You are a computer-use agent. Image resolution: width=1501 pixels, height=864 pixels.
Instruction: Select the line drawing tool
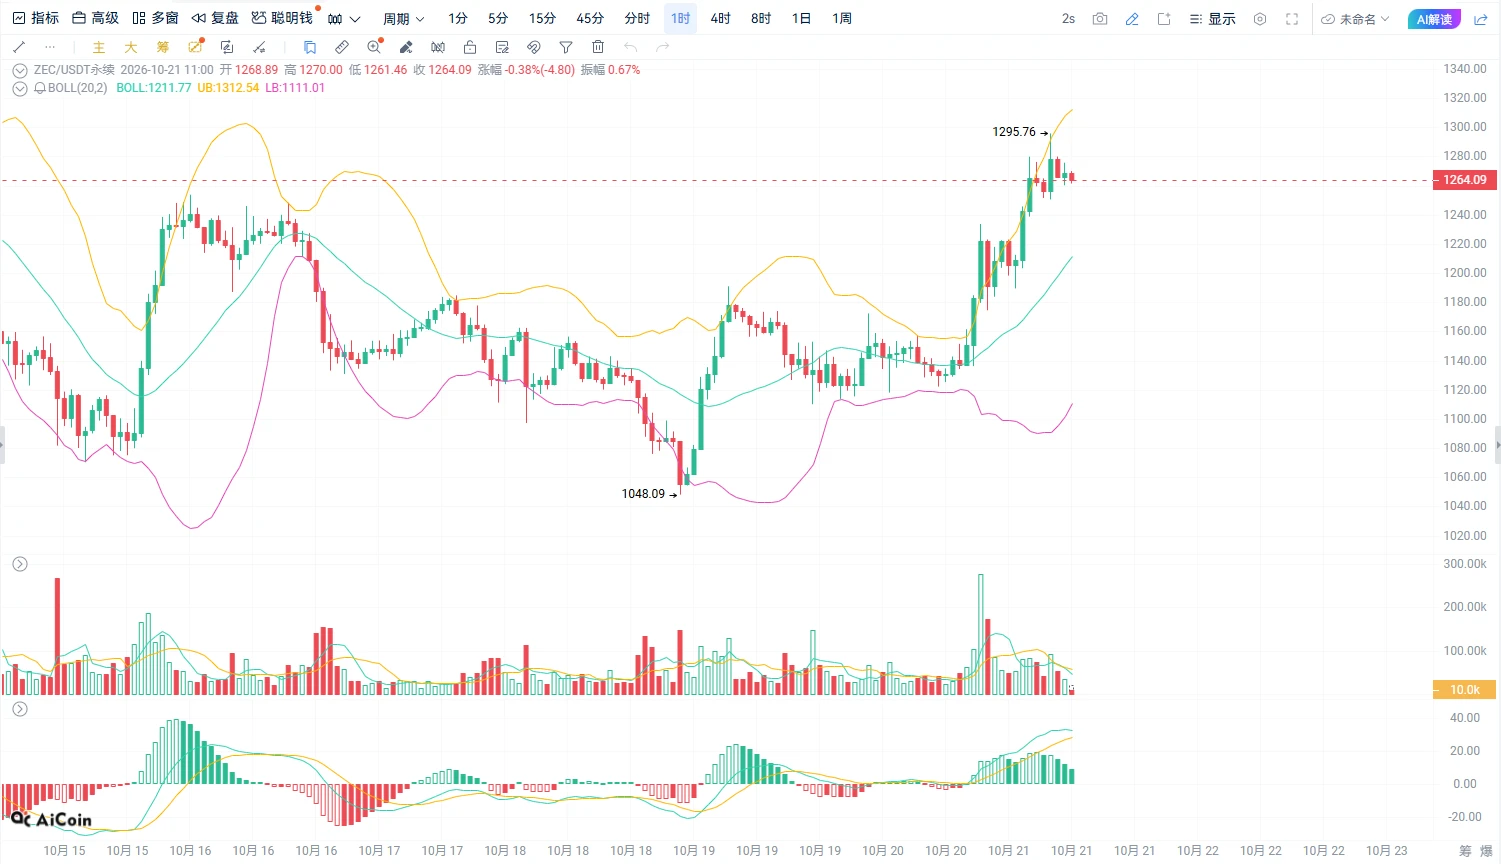[x=19, y=47]
